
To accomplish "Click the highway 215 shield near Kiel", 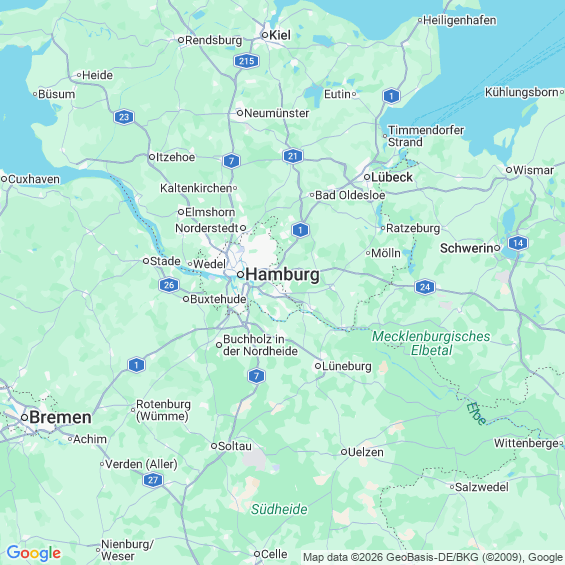I will [246, 61].
